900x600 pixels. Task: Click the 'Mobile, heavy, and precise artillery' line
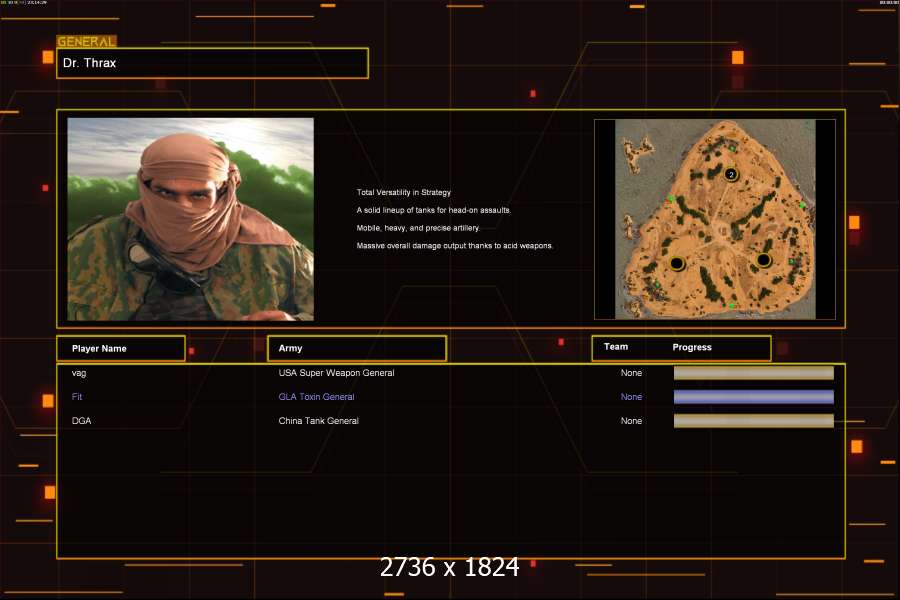pyautogui.click(x=418, y=228)
